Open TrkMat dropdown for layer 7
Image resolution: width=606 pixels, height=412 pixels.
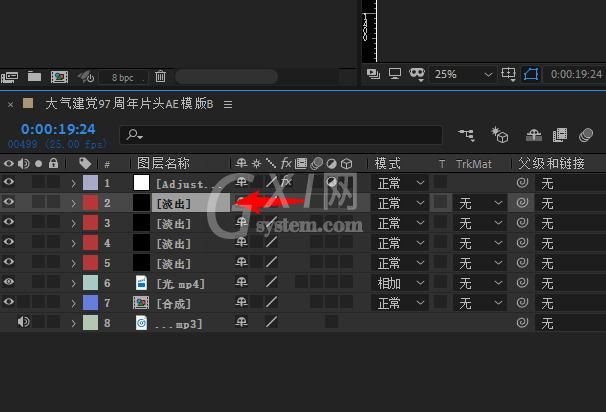480,303
